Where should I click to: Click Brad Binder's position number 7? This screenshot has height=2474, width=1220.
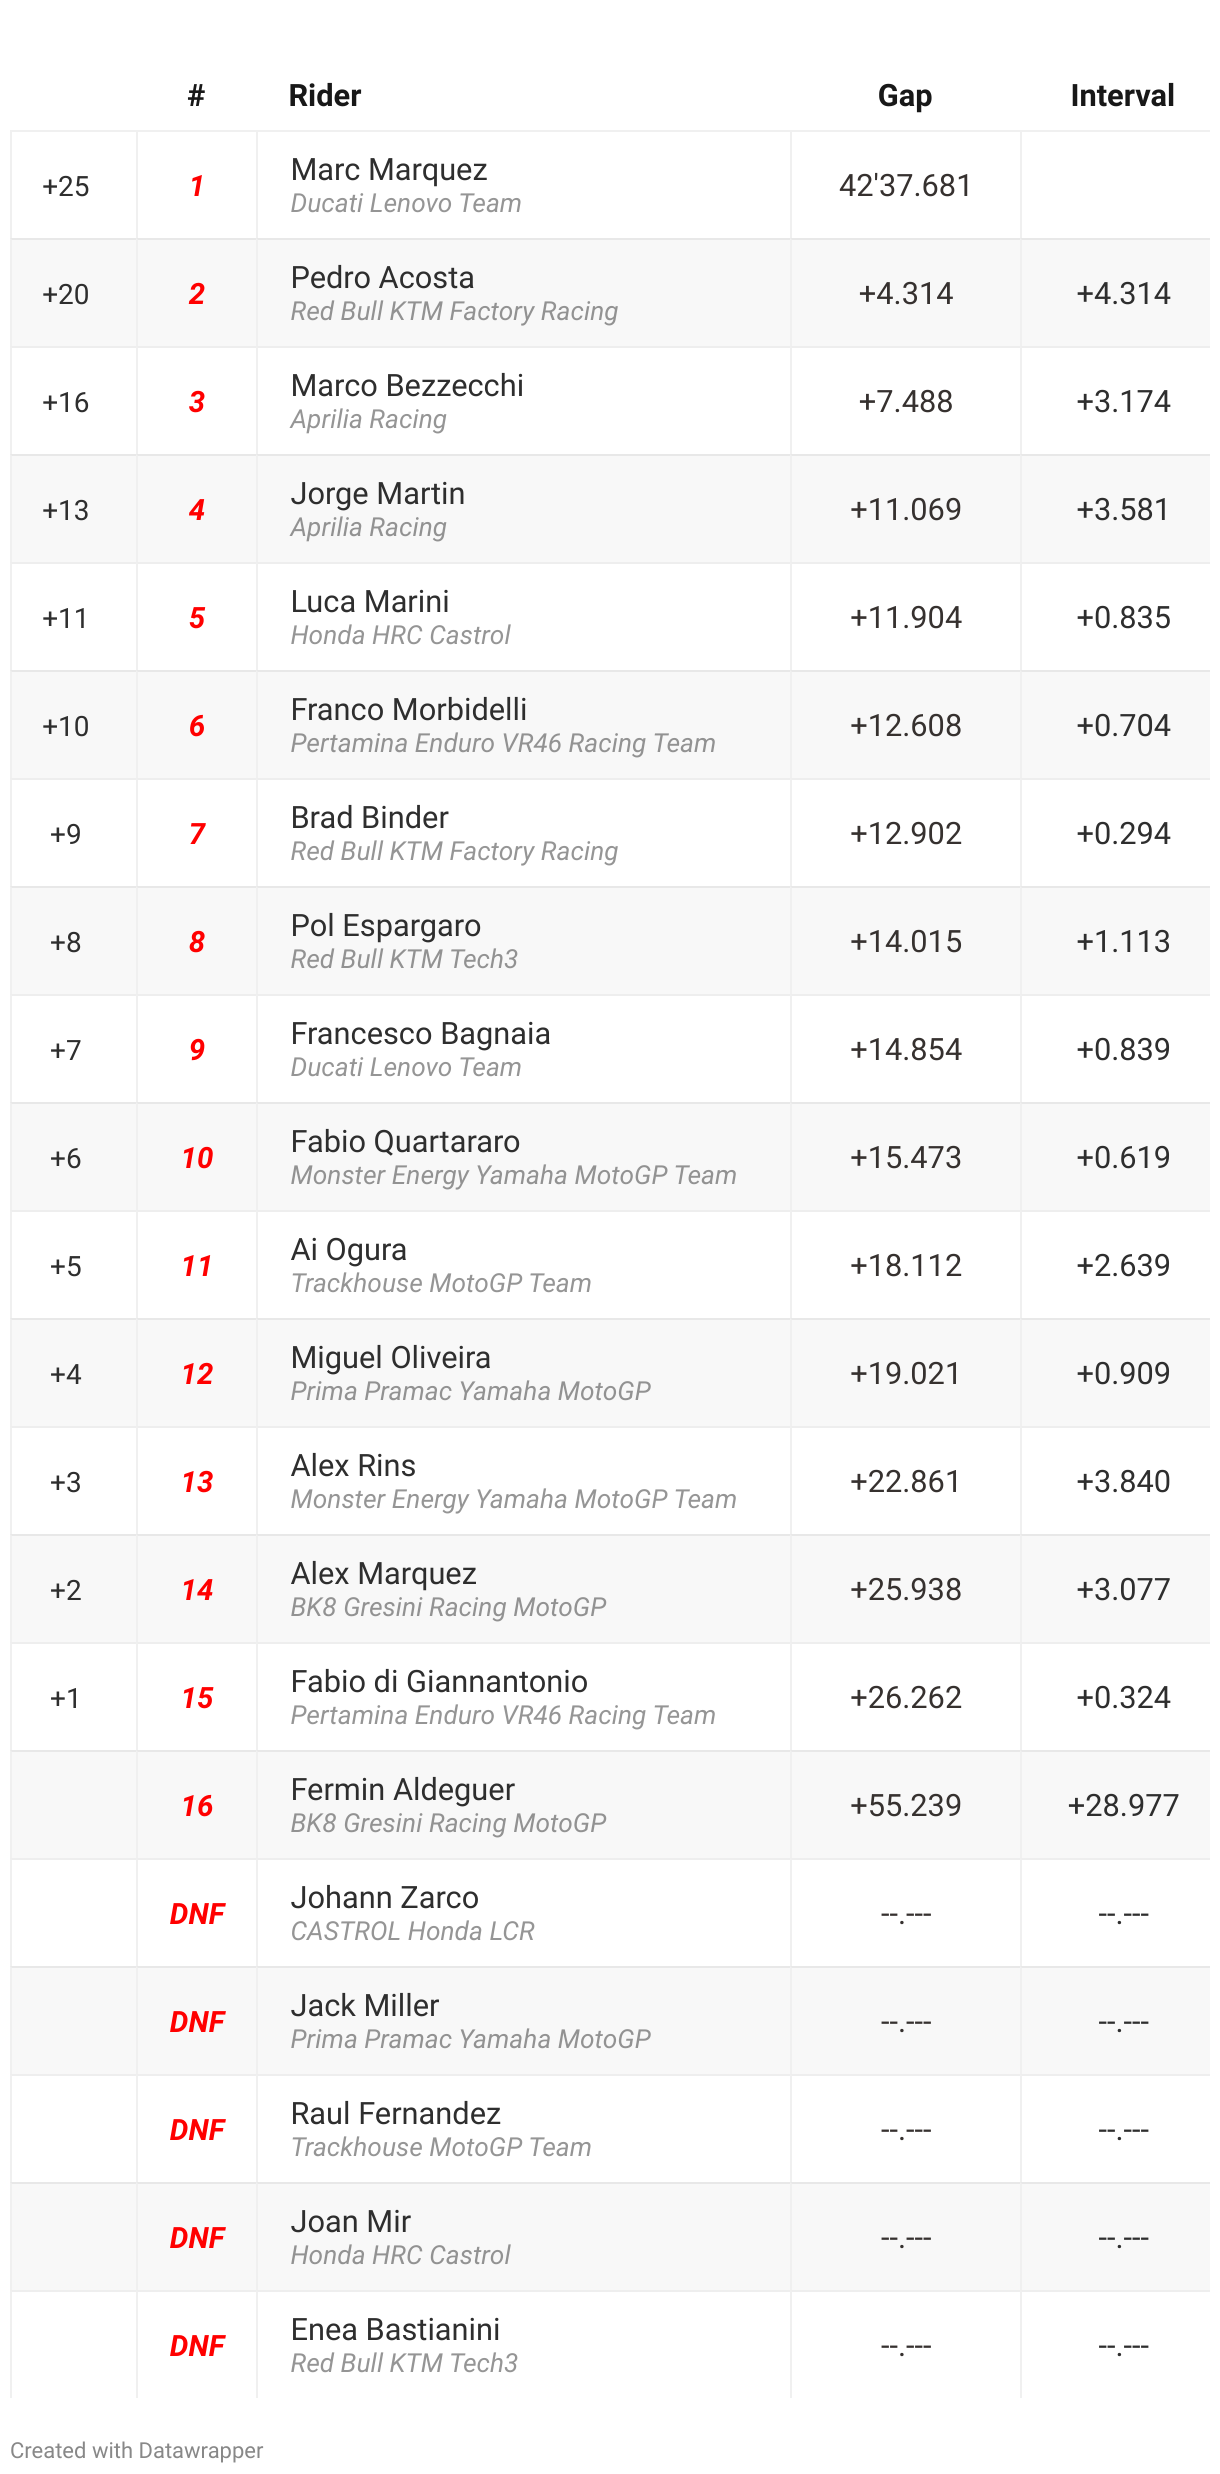pos(197,833)
